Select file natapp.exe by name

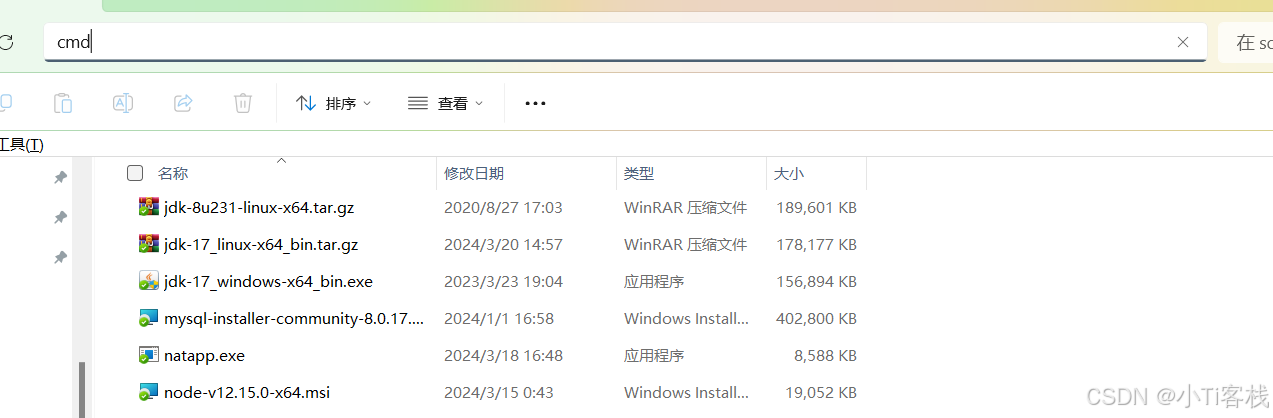click(x=204, y=355)
